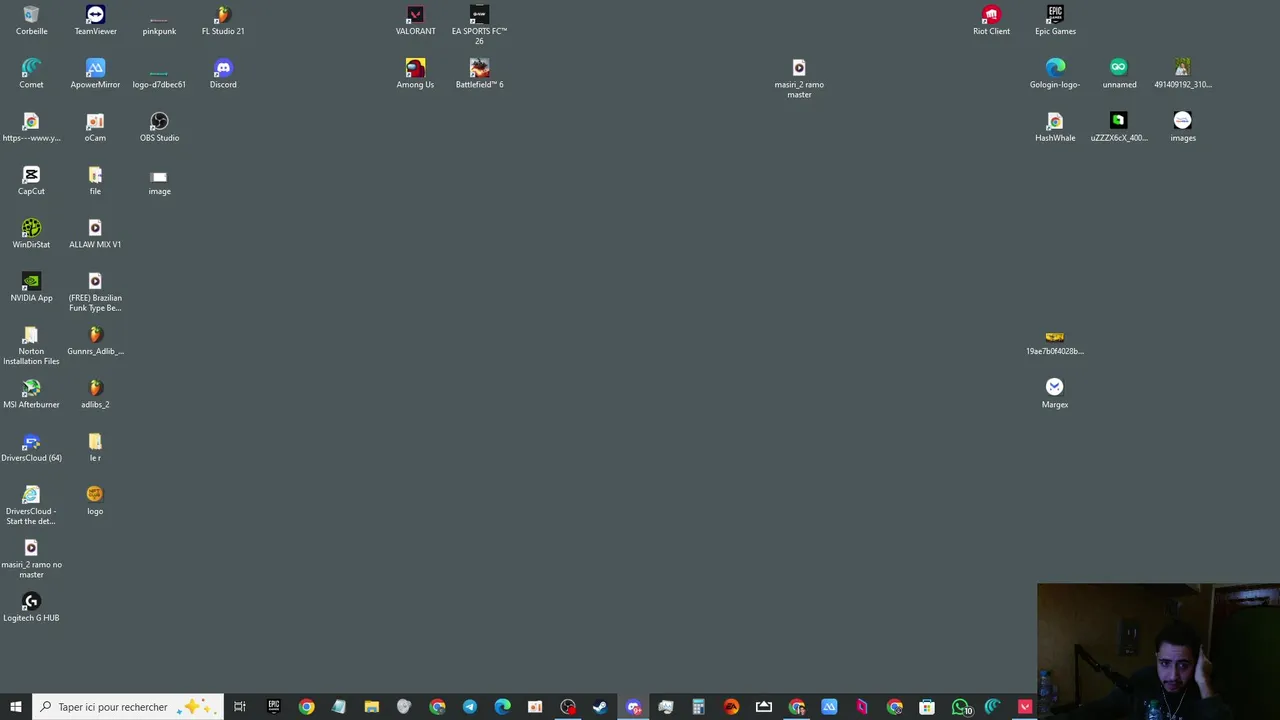1280x720 pixels.
Task: Switch to OBS Studio in the taskbar
Action: point(568,707)
